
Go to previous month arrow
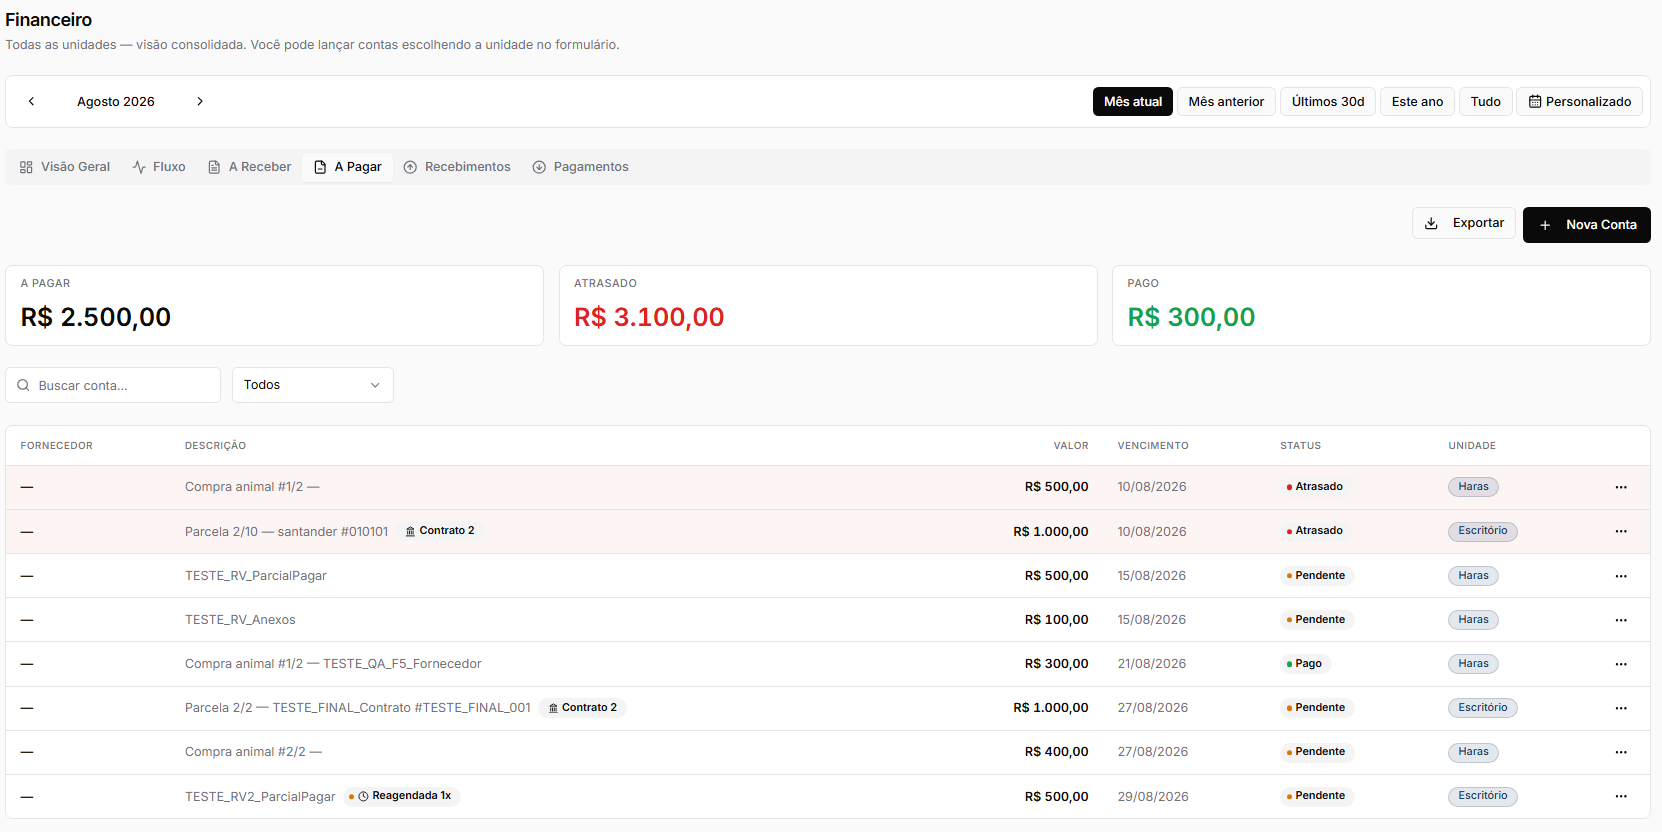[32, 101]
